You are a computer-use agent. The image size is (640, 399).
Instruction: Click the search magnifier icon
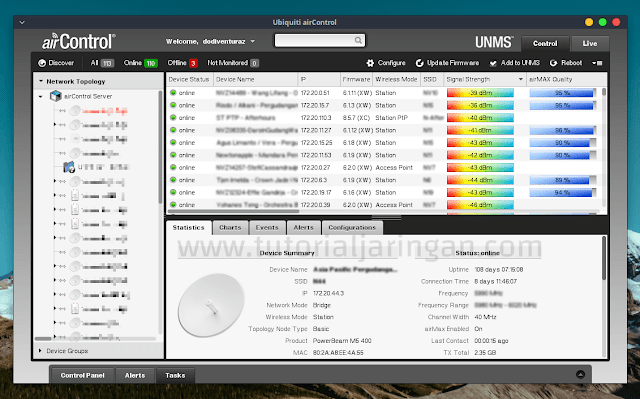(x=358, y=40)
